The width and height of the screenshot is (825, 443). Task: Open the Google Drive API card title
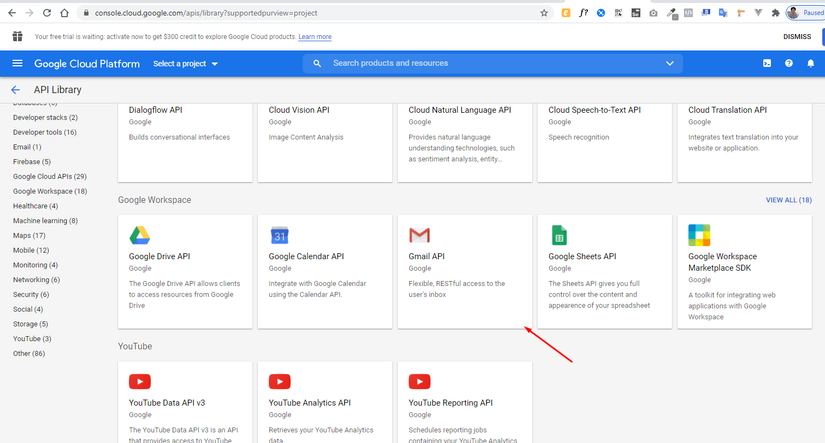(159, 256)
